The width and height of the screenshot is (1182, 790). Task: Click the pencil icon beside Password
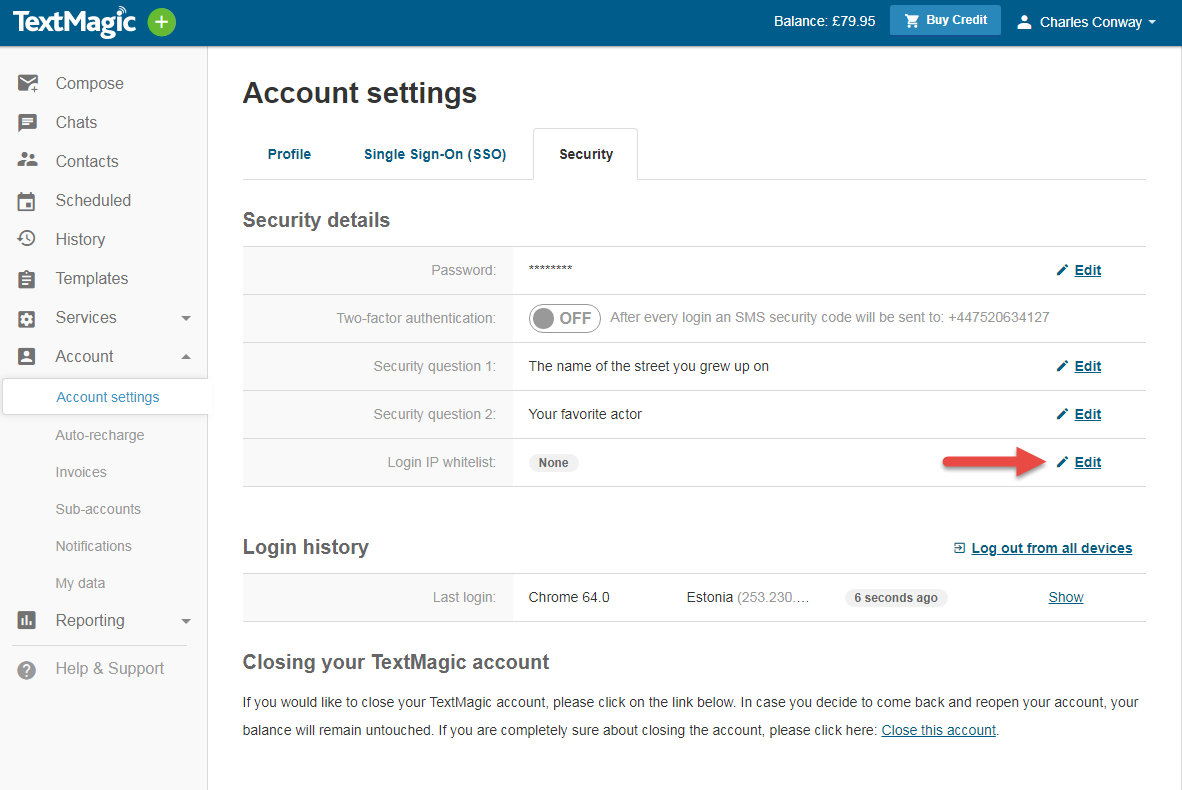(x=1062, y=270)
